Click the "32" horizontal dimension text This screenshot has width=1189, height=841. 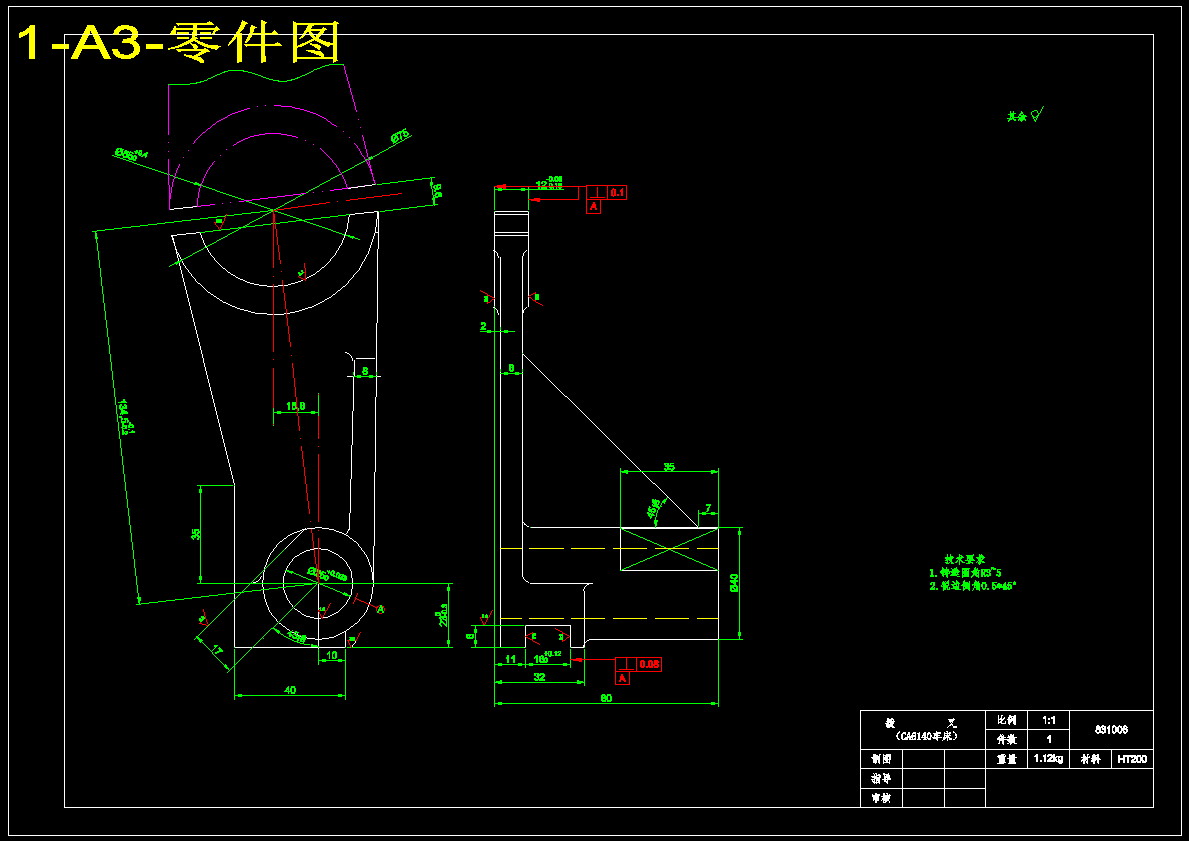pyautogui.click(x=539, y=677)
